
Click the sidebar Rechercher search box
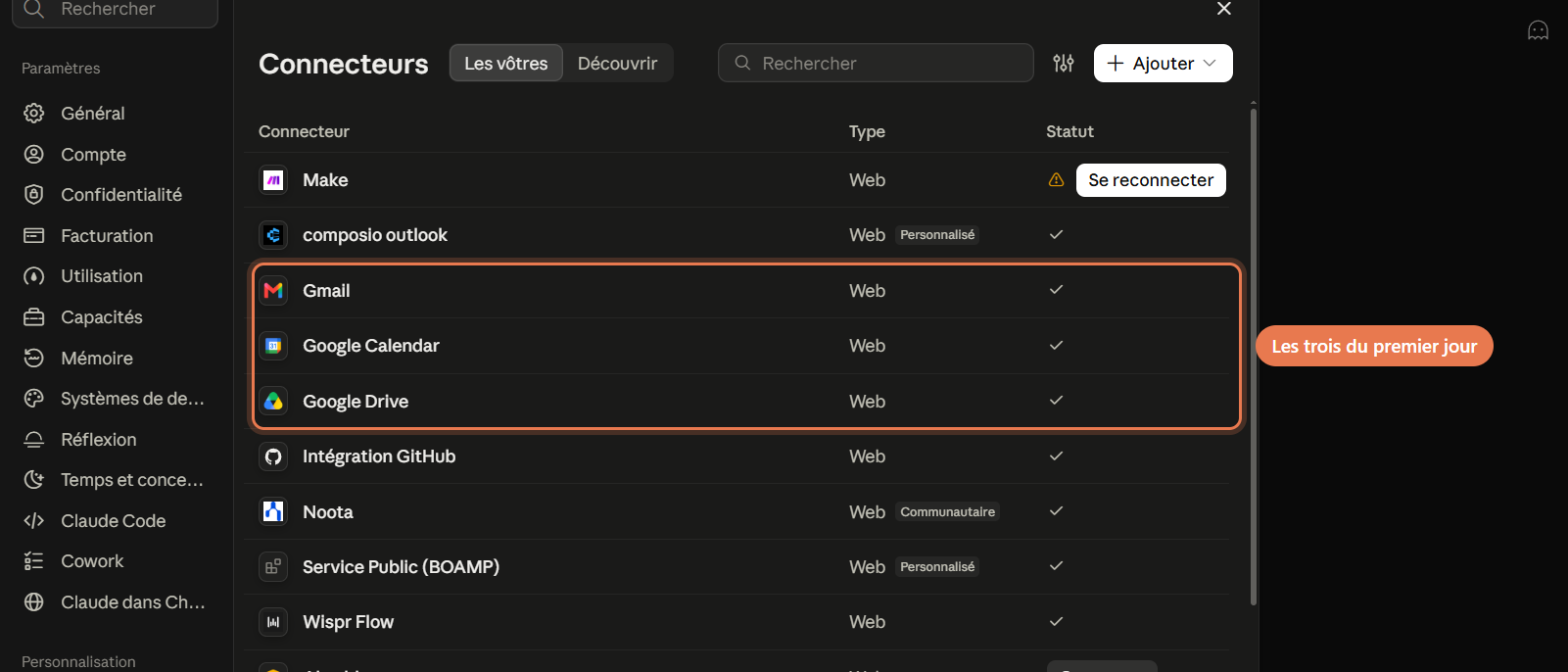115,10
